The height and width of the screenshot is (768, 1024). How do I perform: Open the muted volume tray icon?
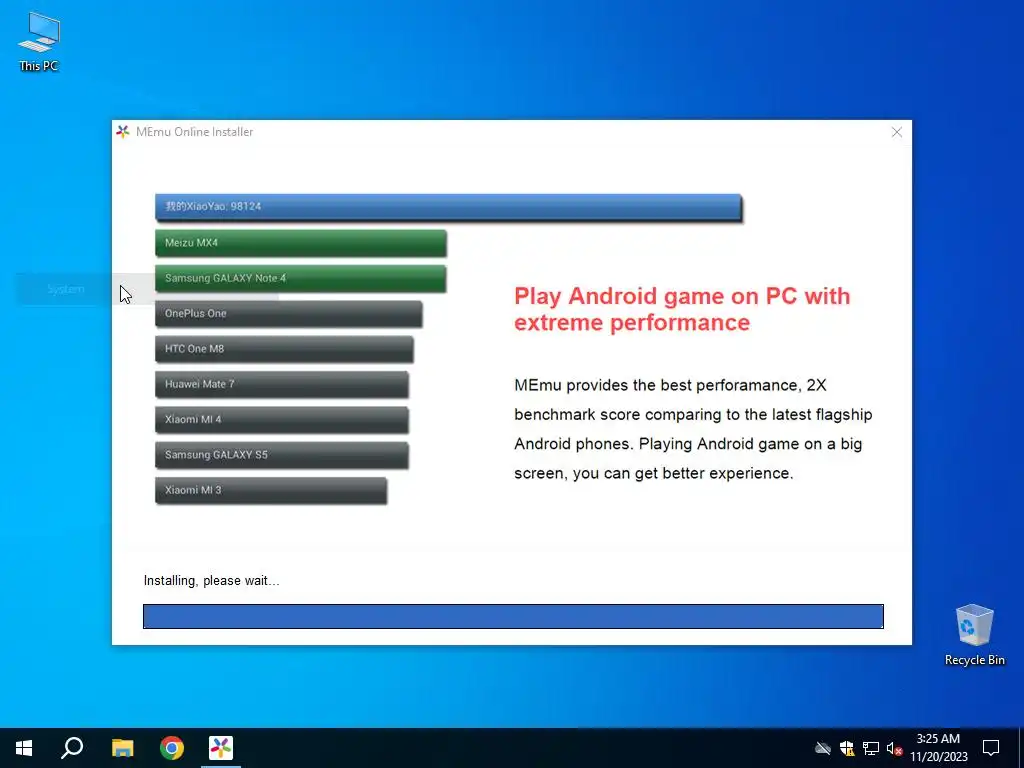tap(894, 748)
